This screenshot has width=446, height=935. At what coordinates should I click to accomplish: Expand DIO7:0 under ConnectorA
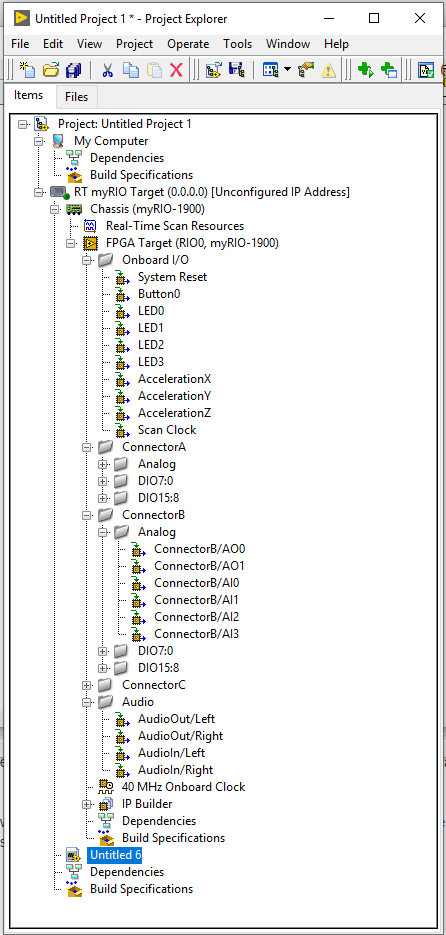103,481
